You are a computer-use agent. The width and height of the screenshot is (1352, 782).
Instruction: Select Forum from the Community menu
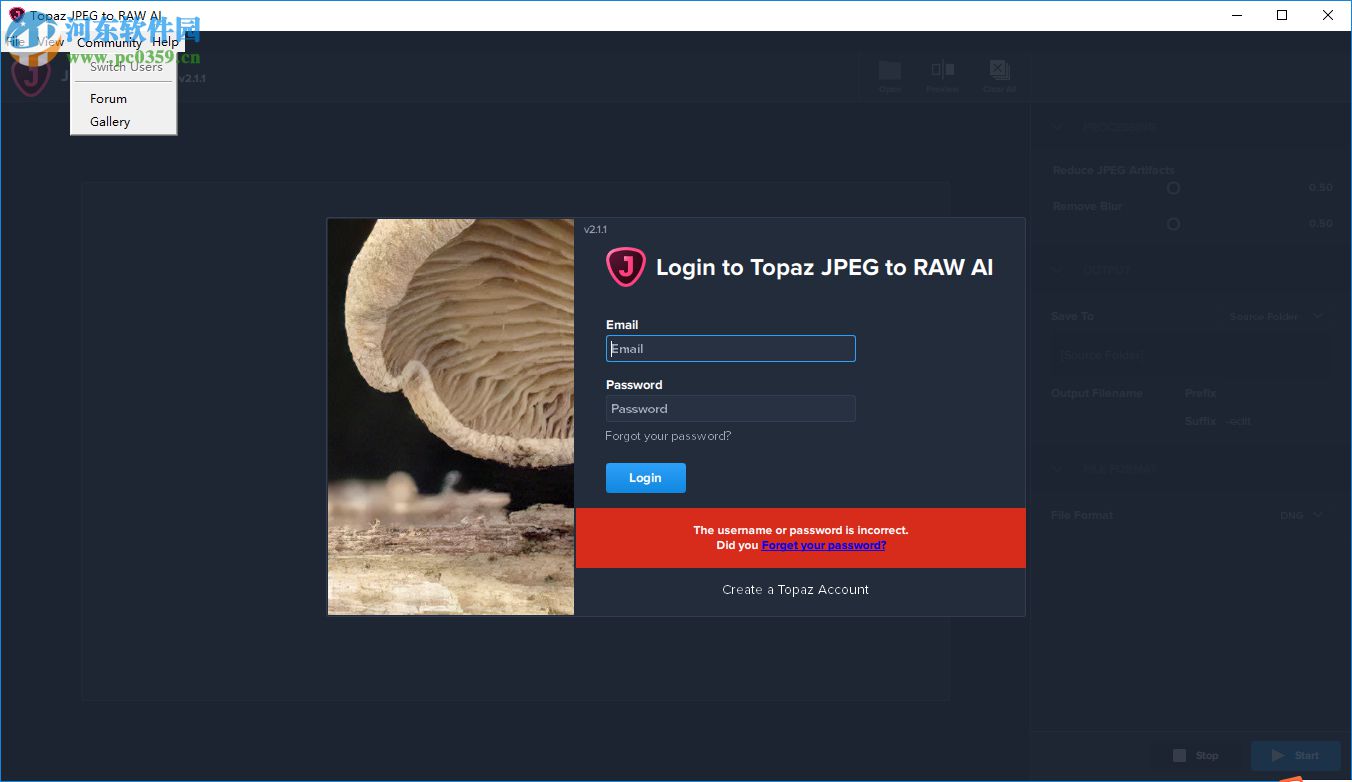(107, 98)
